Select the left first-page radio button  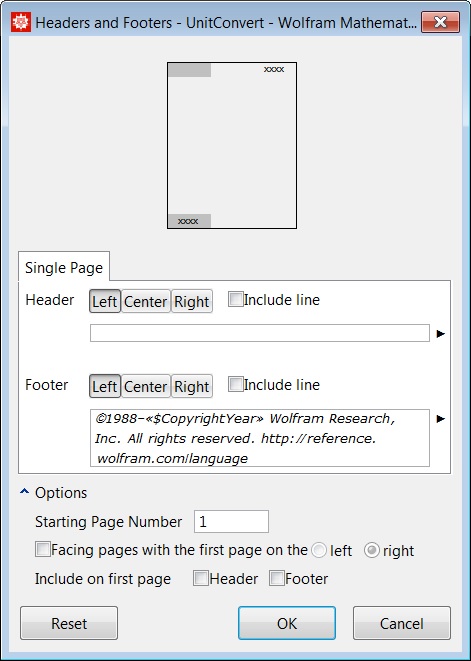coord(319,550)
